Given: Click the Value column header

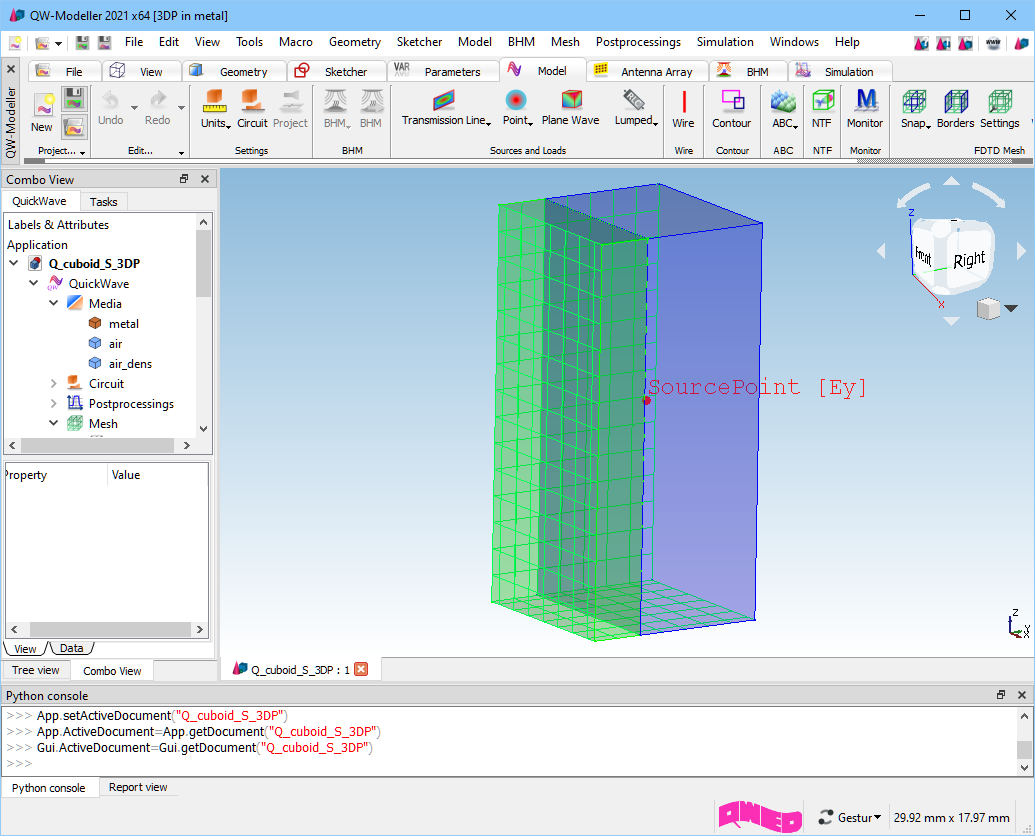Looking at the screenshot, I should point(125,475).
